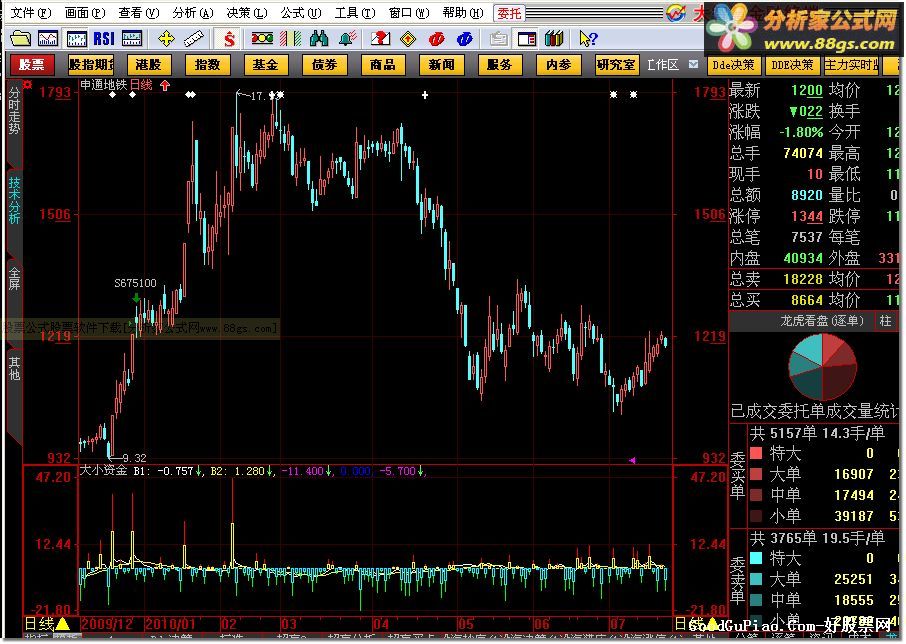The height and width of the screenshot is (644, 906).
Task: Click the 大小资金 indicator label
Action: (x=103, y=471)
